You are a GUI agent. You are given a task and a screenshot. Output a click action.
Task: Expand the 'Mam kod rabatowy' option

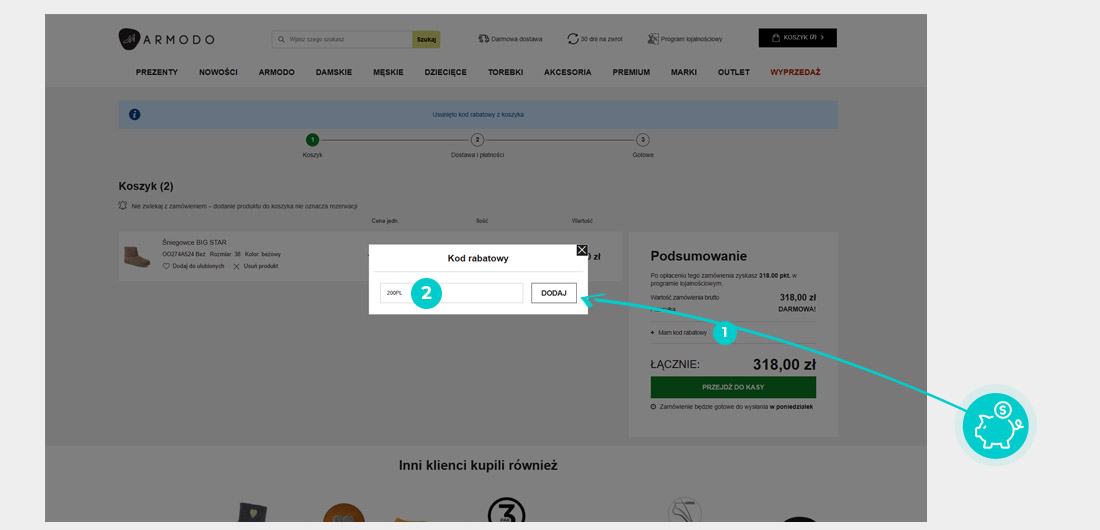coord(680,332)
